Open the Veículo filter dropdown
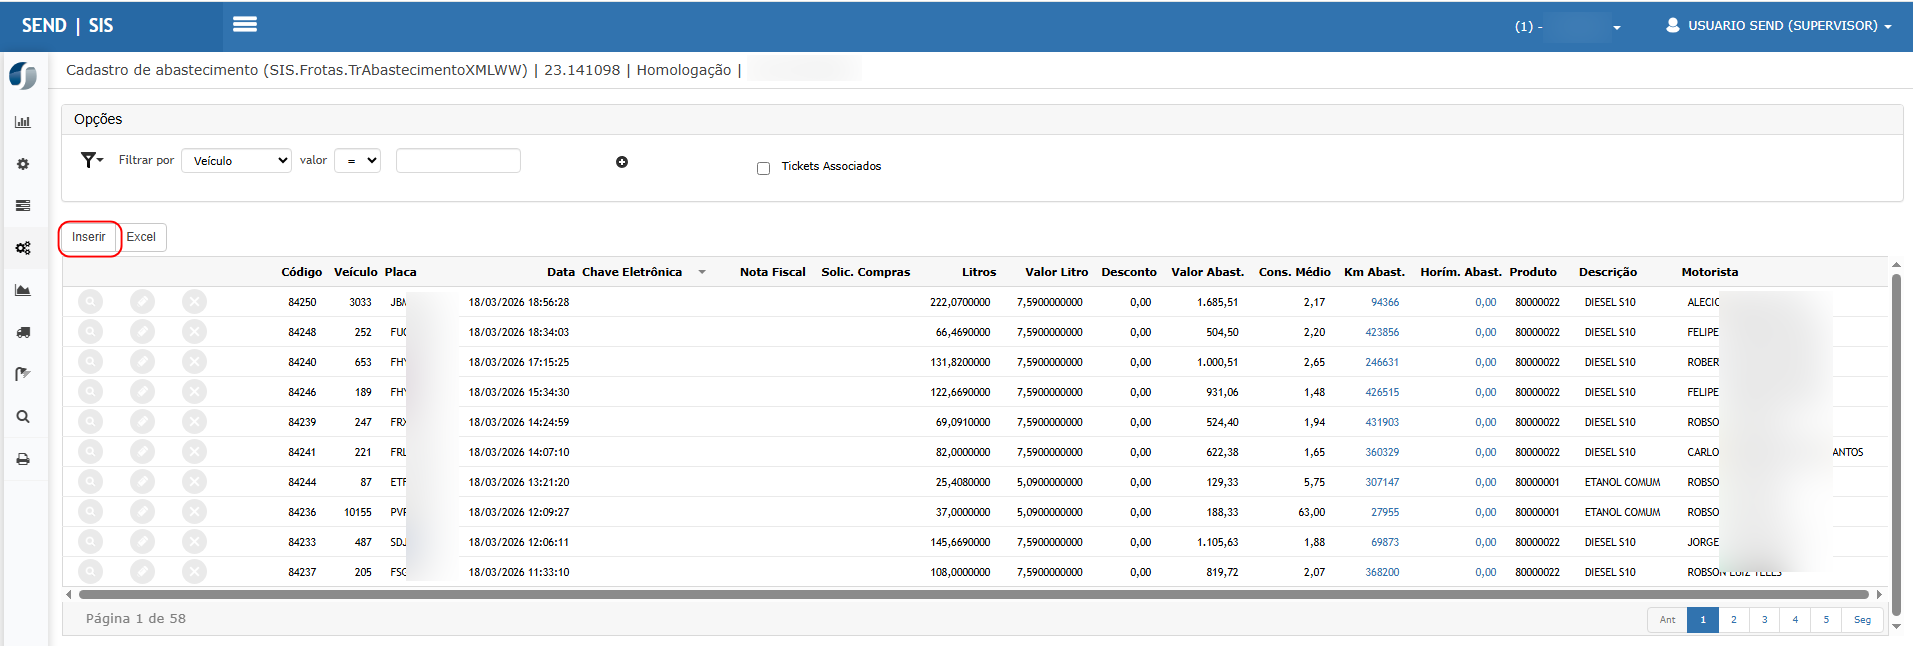 tap(236, 160)
